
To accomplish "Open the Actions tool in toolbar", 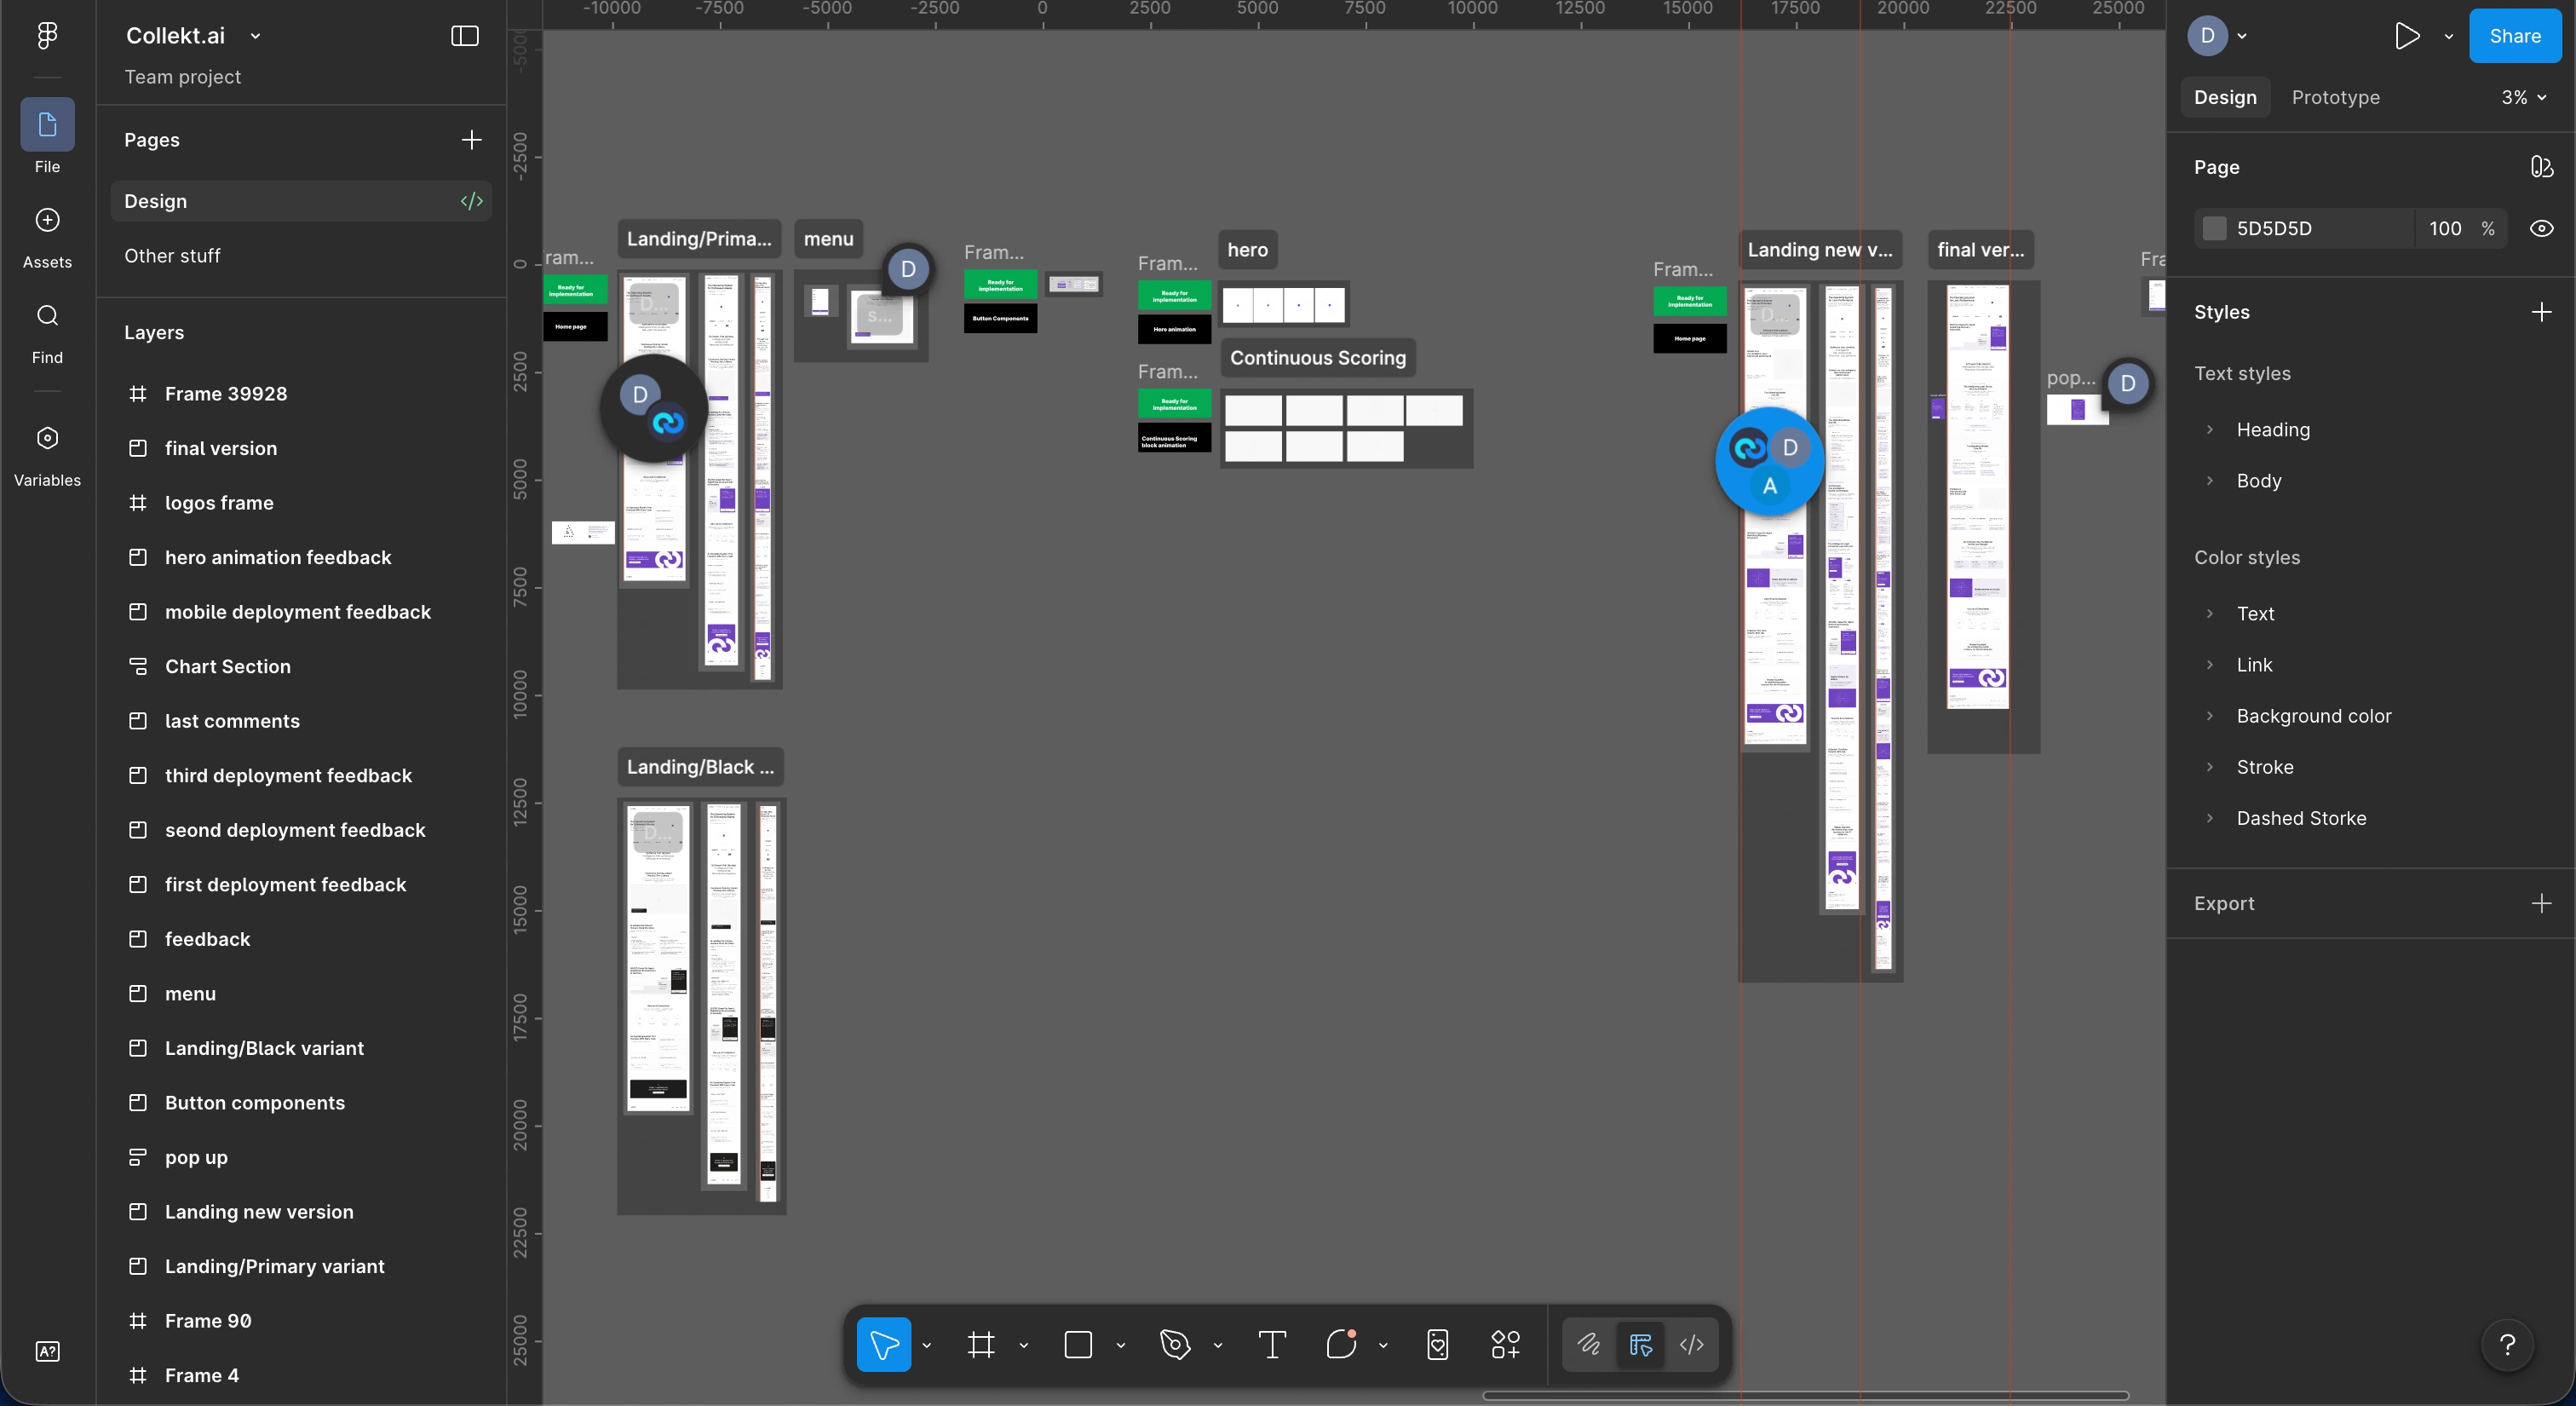I will coord(1505,1345).
